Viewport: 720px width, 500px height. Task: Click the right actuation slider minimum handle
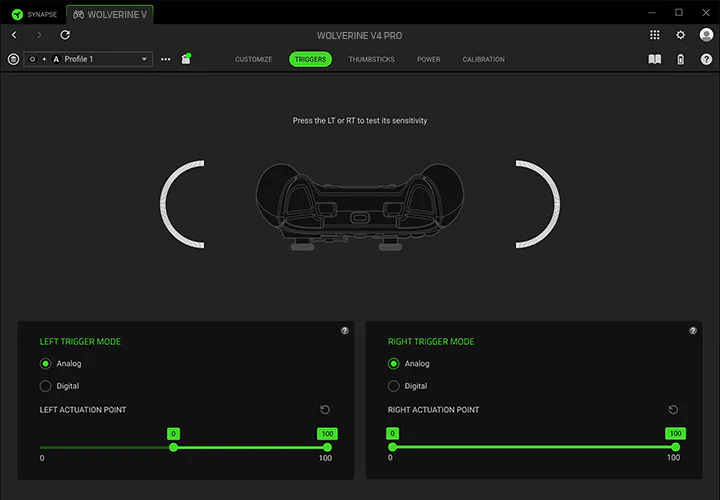pos(392,447)
